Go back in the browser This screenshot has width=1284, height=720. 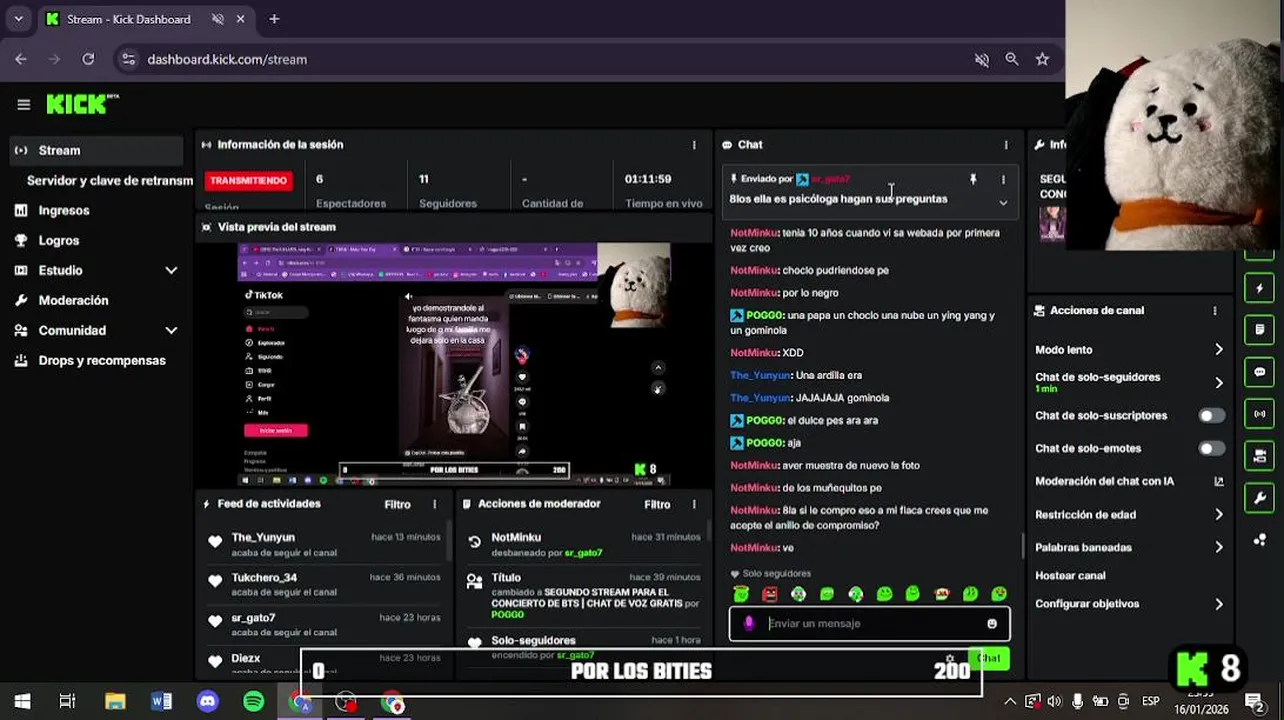[x=21, y=59]
